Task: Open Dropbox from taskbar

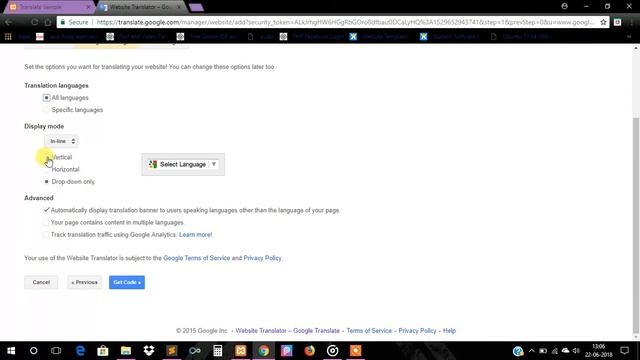Action: [x=149, y=351]
